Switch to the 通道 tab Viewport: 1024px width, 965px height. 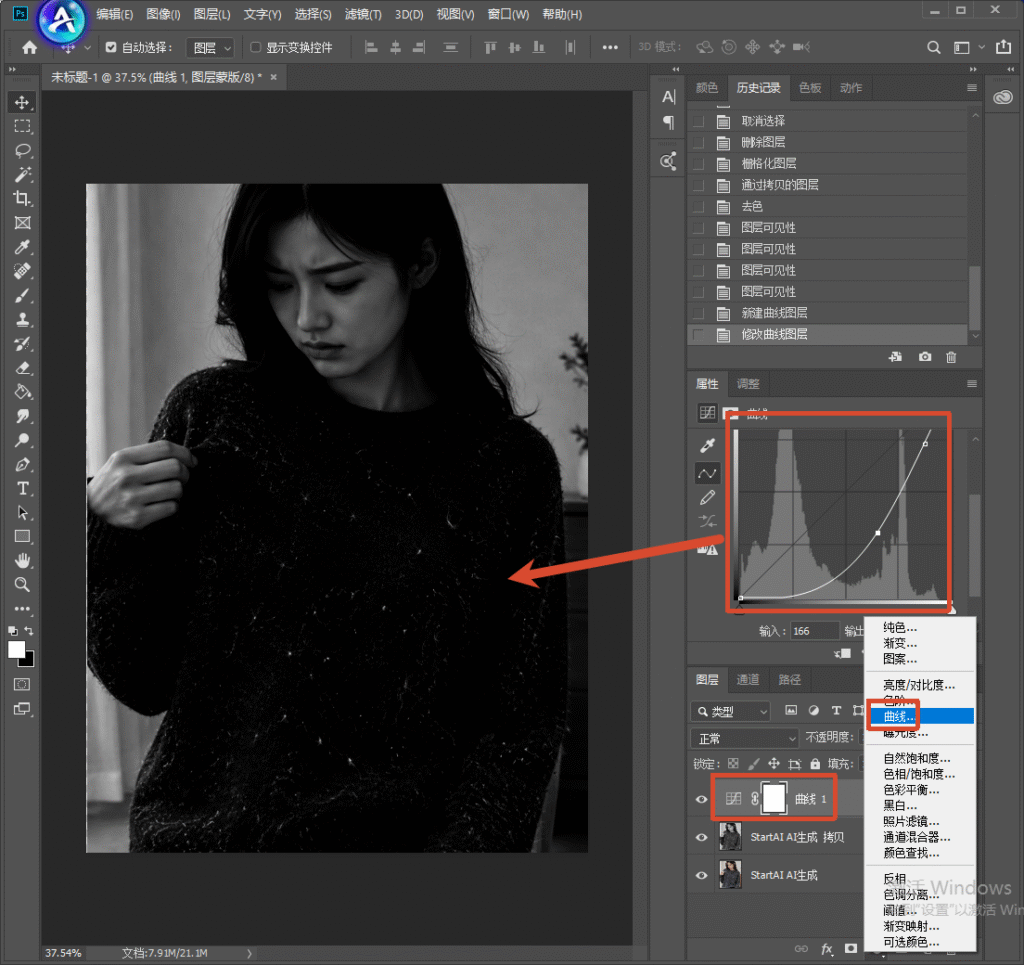(748, 680)
